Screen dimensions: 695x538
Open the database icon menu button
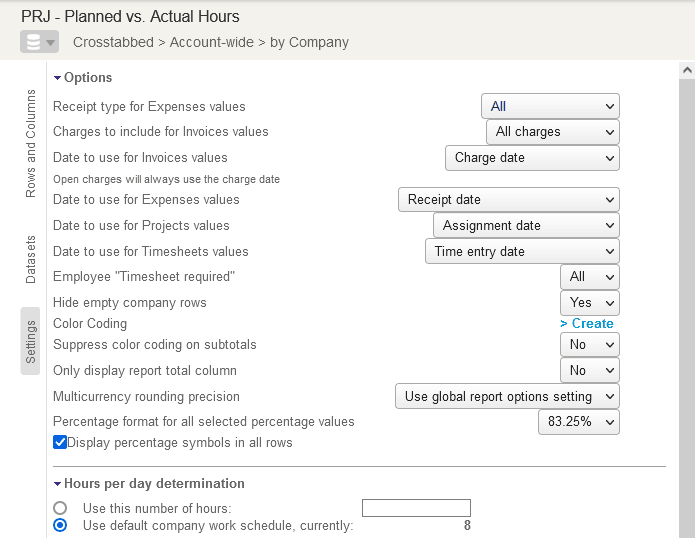[40, 42]
